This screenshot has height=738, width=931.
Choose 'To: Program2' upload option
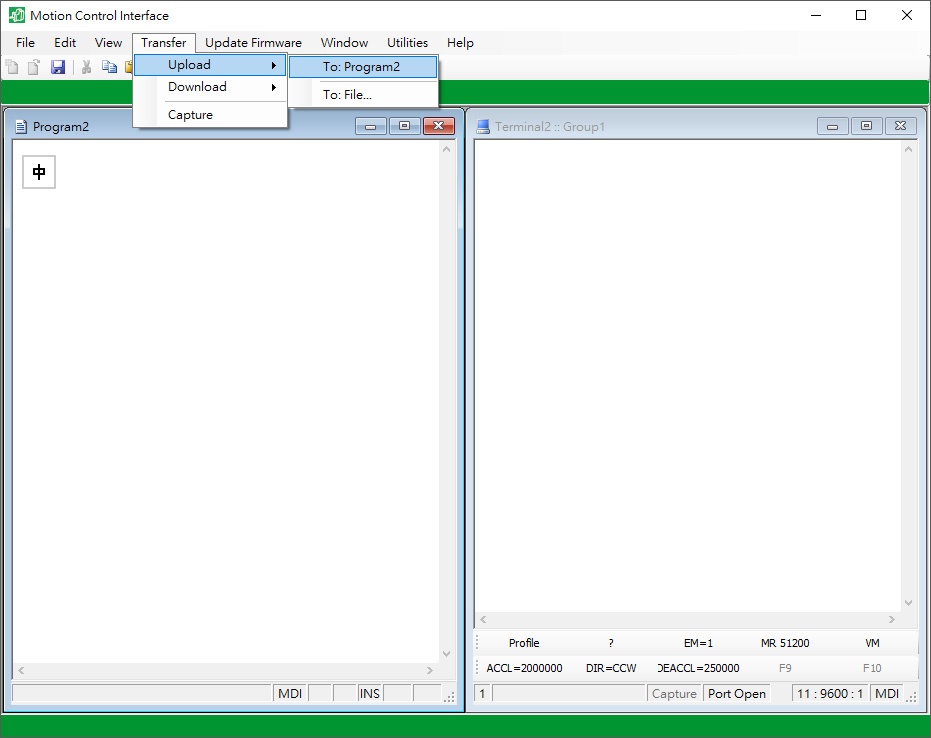363,67
